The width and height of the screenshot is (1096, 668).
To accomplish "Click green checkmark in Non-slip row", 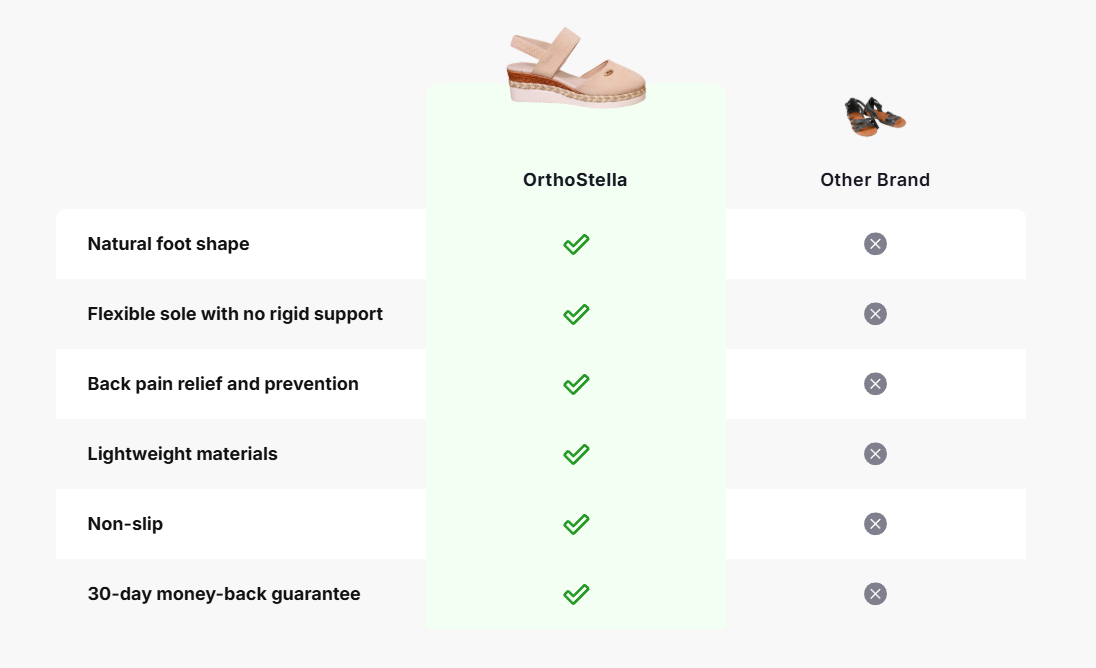I will click(576, 524).
